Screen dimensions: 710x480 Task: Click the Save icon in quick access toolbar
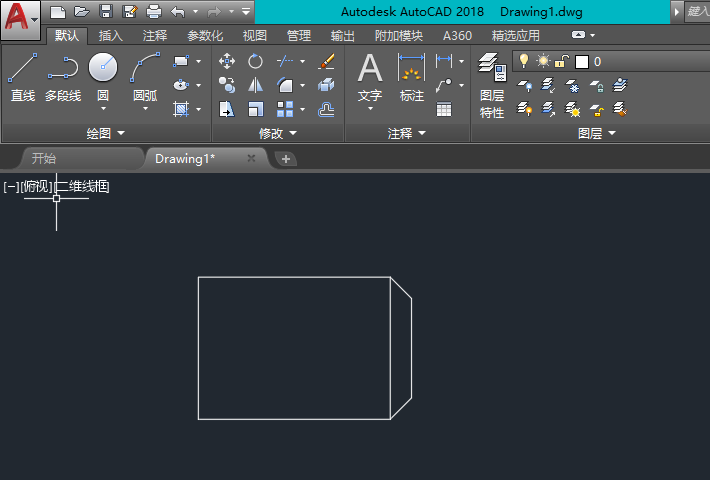pos(105,12)
